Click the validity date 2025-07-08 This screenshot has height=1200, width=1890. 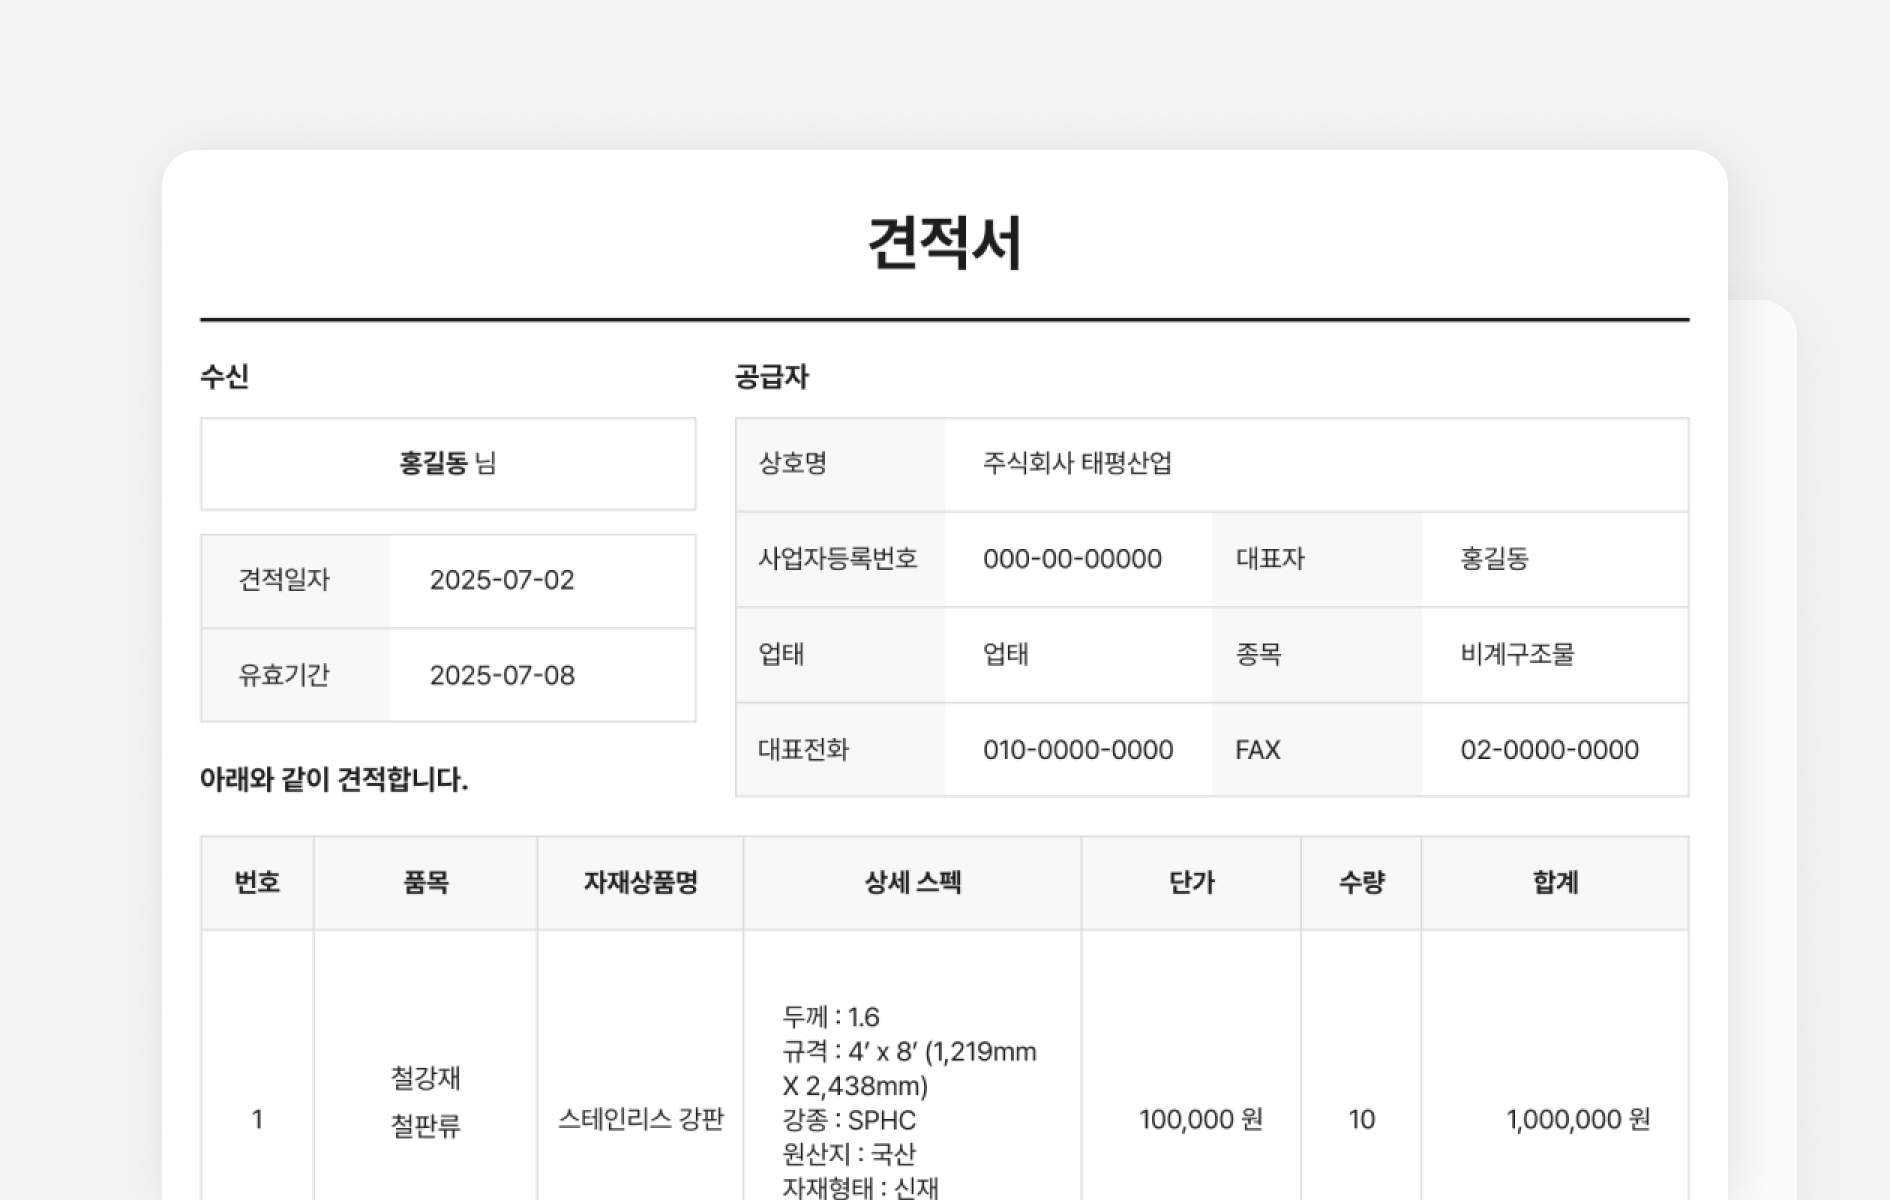click(502, 676)
